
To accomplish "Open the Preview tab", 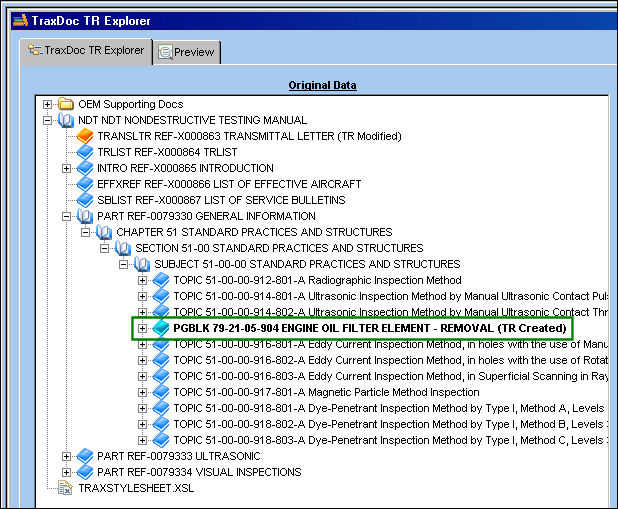I will [x=186, y=52].
